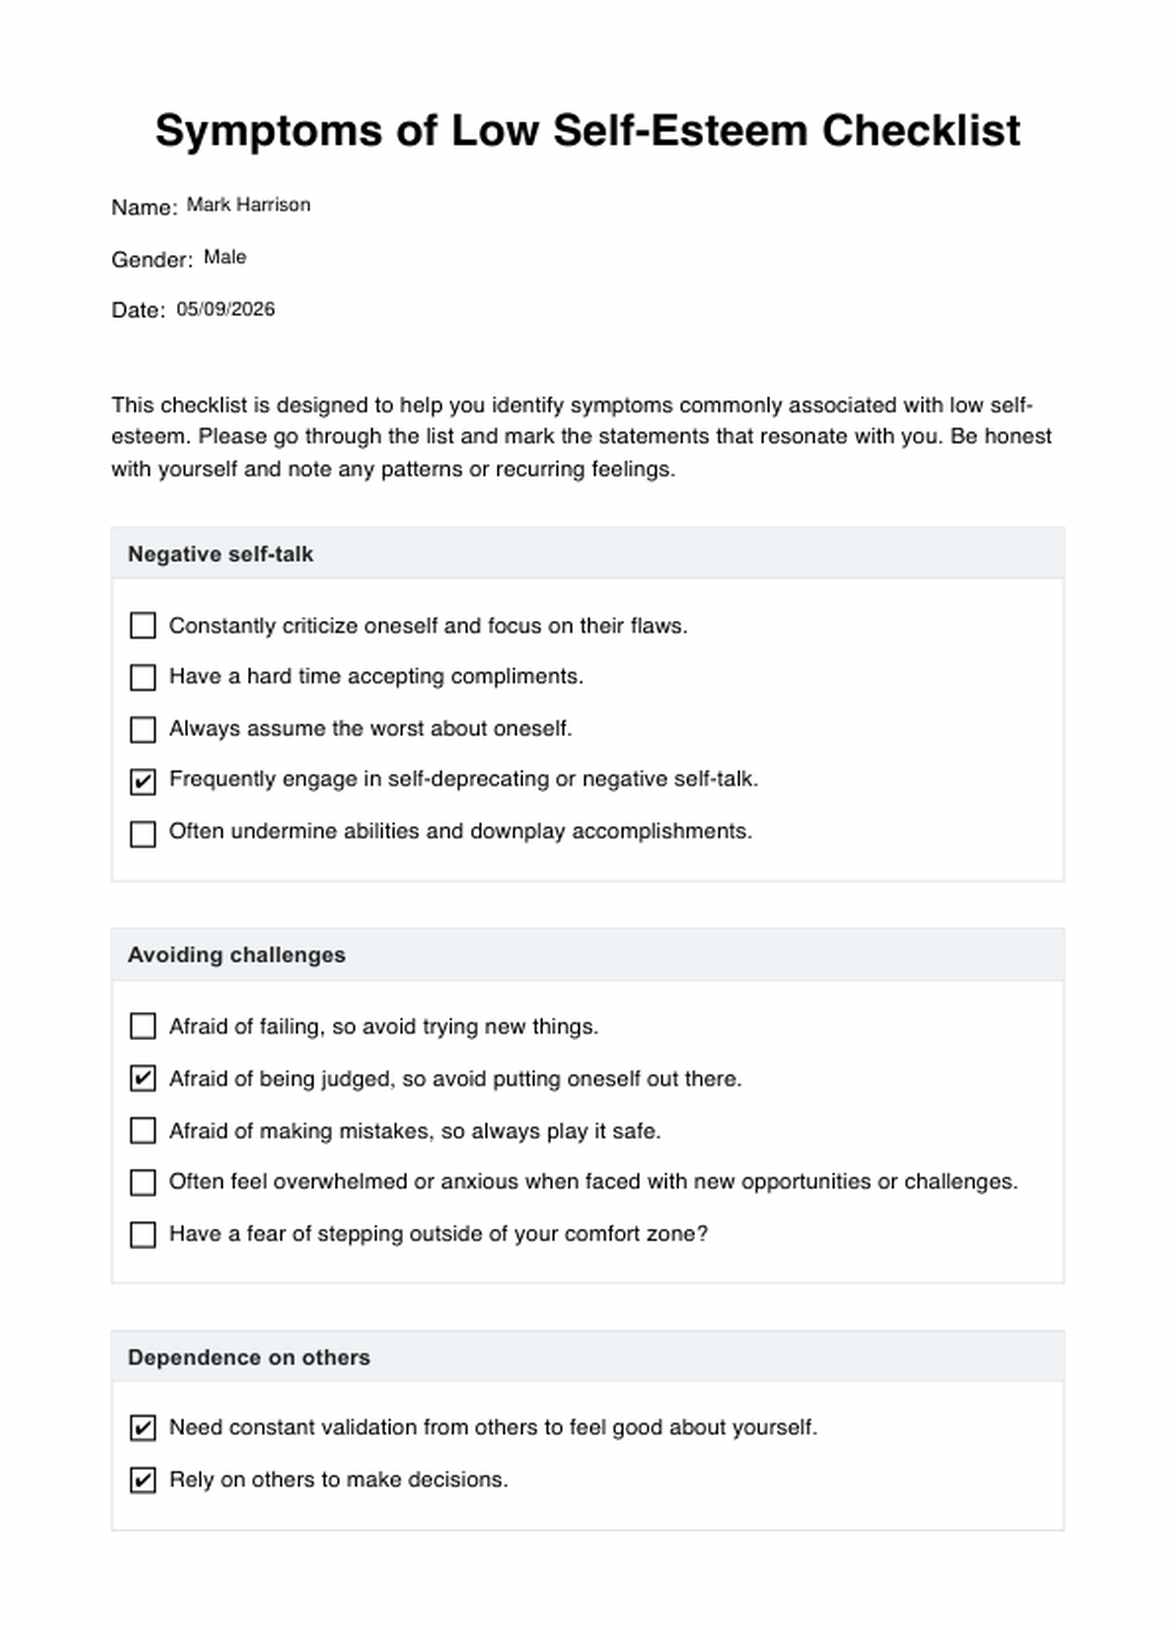The height and width of the screenshot is (1630, 1176).
Task: Click the 'Symptoms of Low Self-Esteem Checklist' title
Action: pyautogui.click(x=588, y=131)
